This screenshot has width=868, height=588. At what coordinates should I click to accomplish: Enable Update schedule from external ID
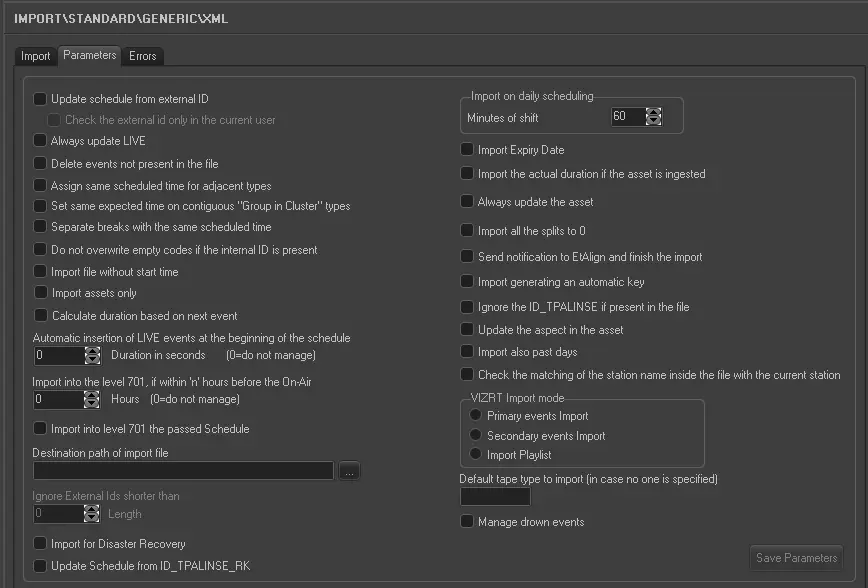click(x=40, y=99)
